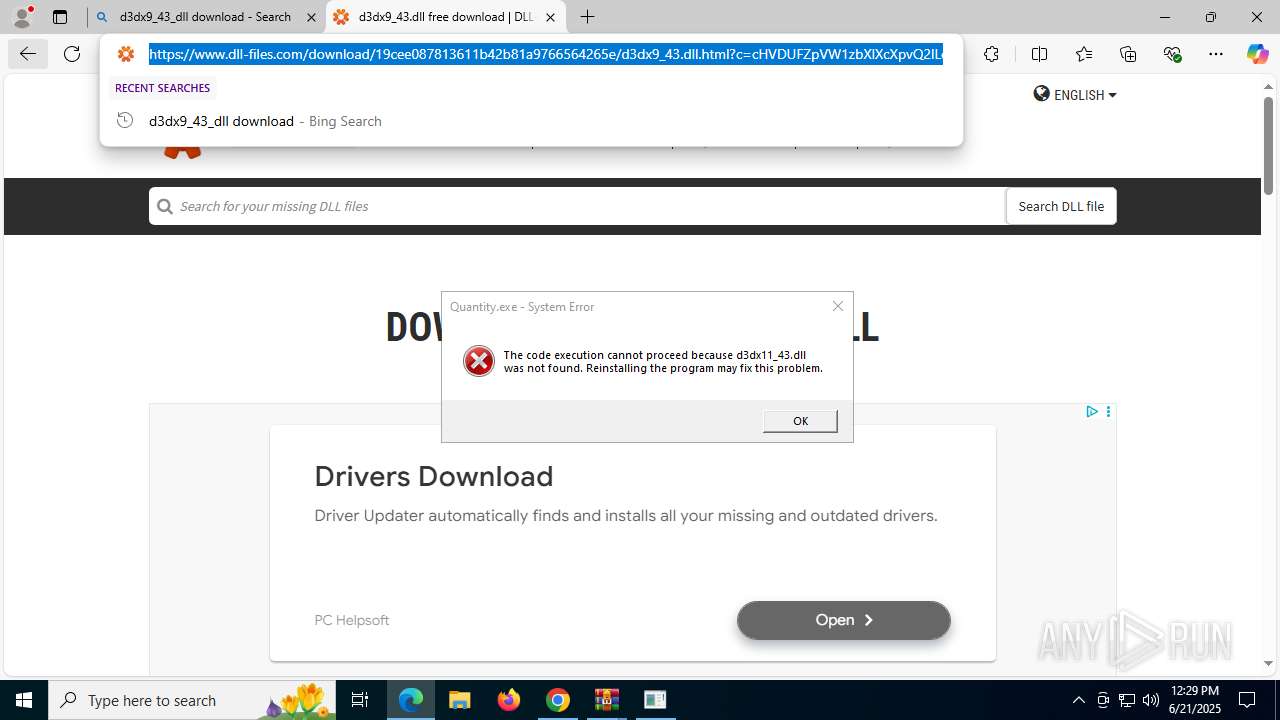The height and width of the screenshot is (720, 1280).
Task: Open a new browser tab
Action: pos(587,17)
